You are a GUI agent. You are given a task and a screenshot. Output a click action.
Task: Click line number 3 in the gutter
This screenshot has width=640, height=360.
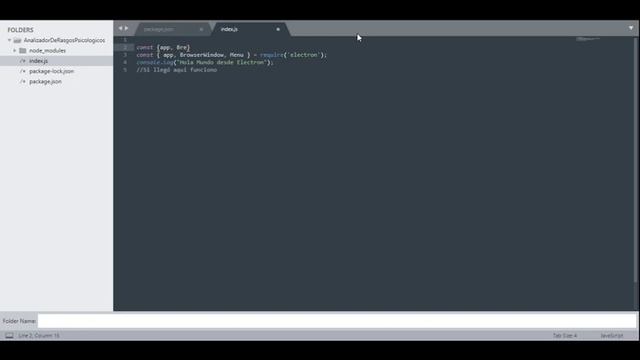pos(125,55)
